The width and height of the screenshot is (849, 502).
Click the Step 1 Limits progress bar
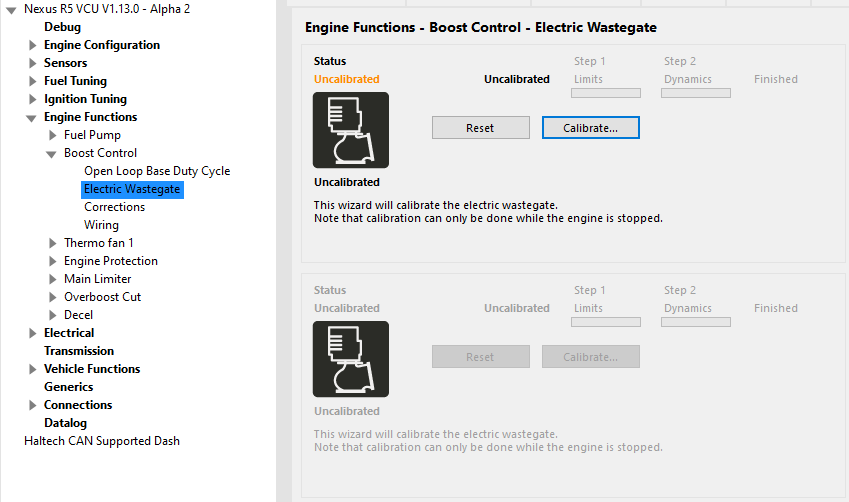606,93
